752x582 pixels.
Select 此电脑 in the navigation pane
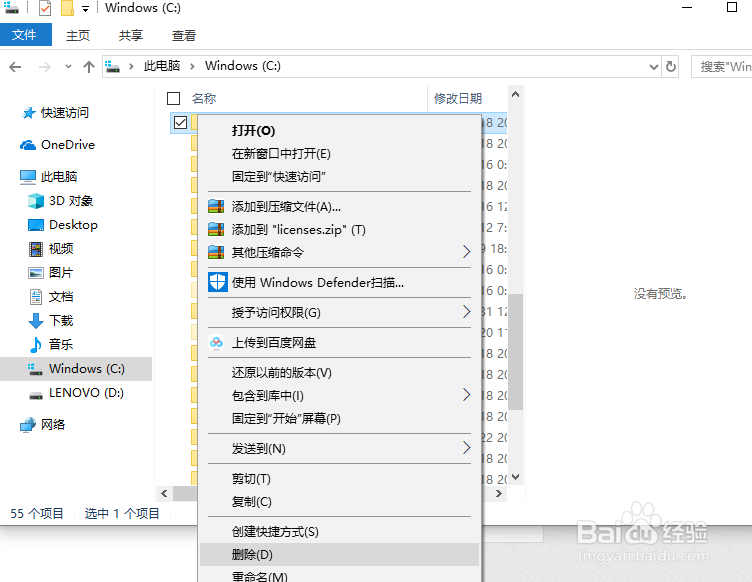pyautogui.click(x=48, y=177)
